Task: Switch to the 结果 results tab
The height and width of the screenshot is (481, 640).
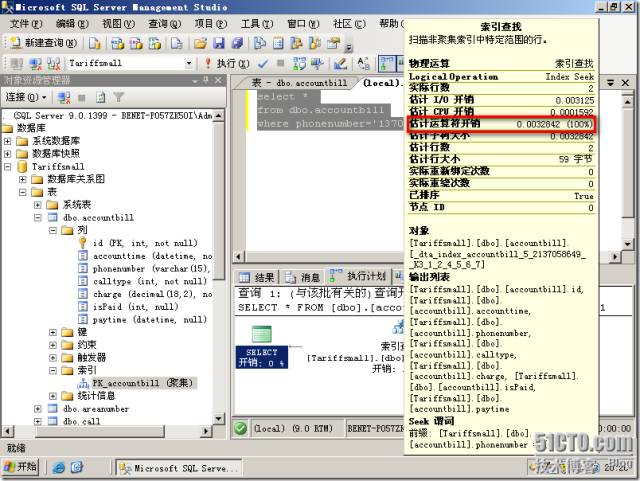Action: click(257, 278)
